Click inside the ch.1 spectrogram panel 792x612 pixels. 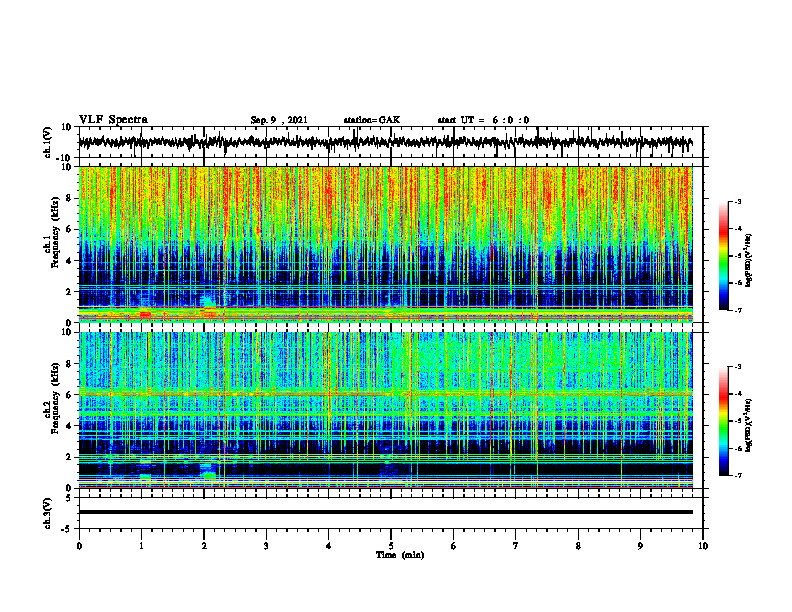385,244
